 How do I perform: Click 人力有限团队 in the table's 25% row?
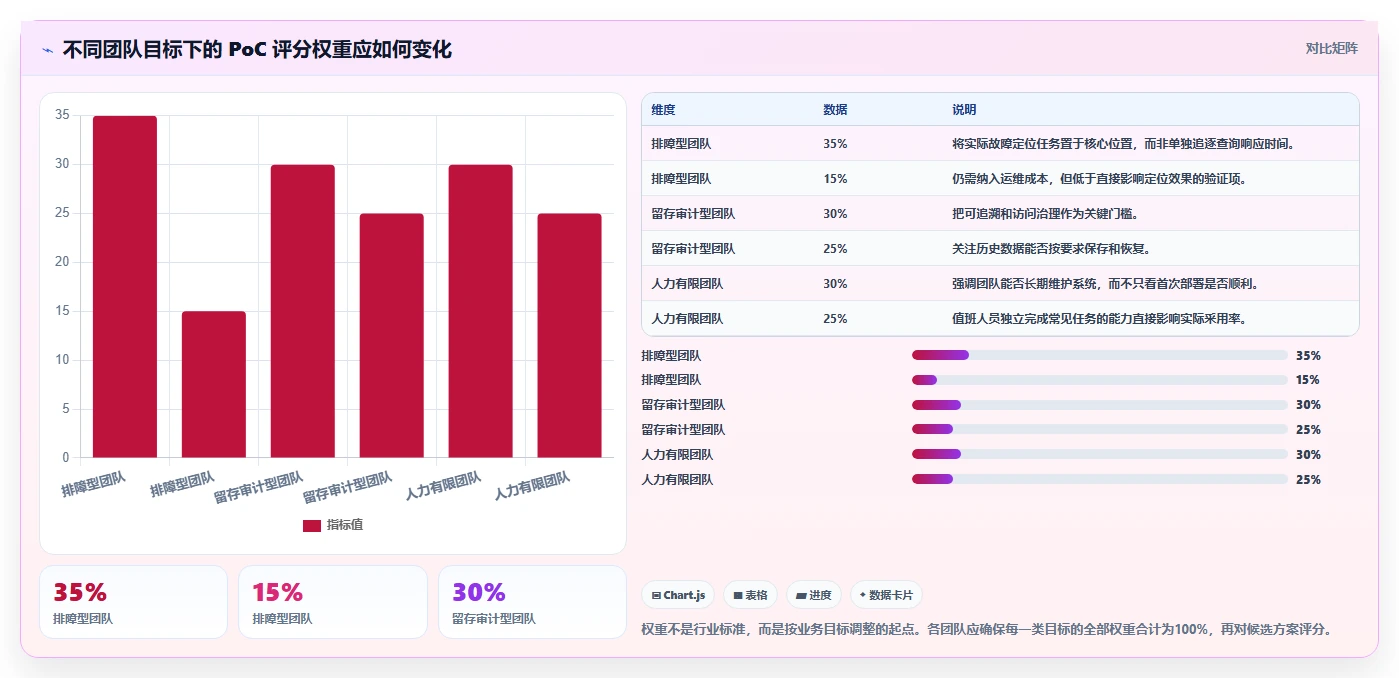[687, 319]
